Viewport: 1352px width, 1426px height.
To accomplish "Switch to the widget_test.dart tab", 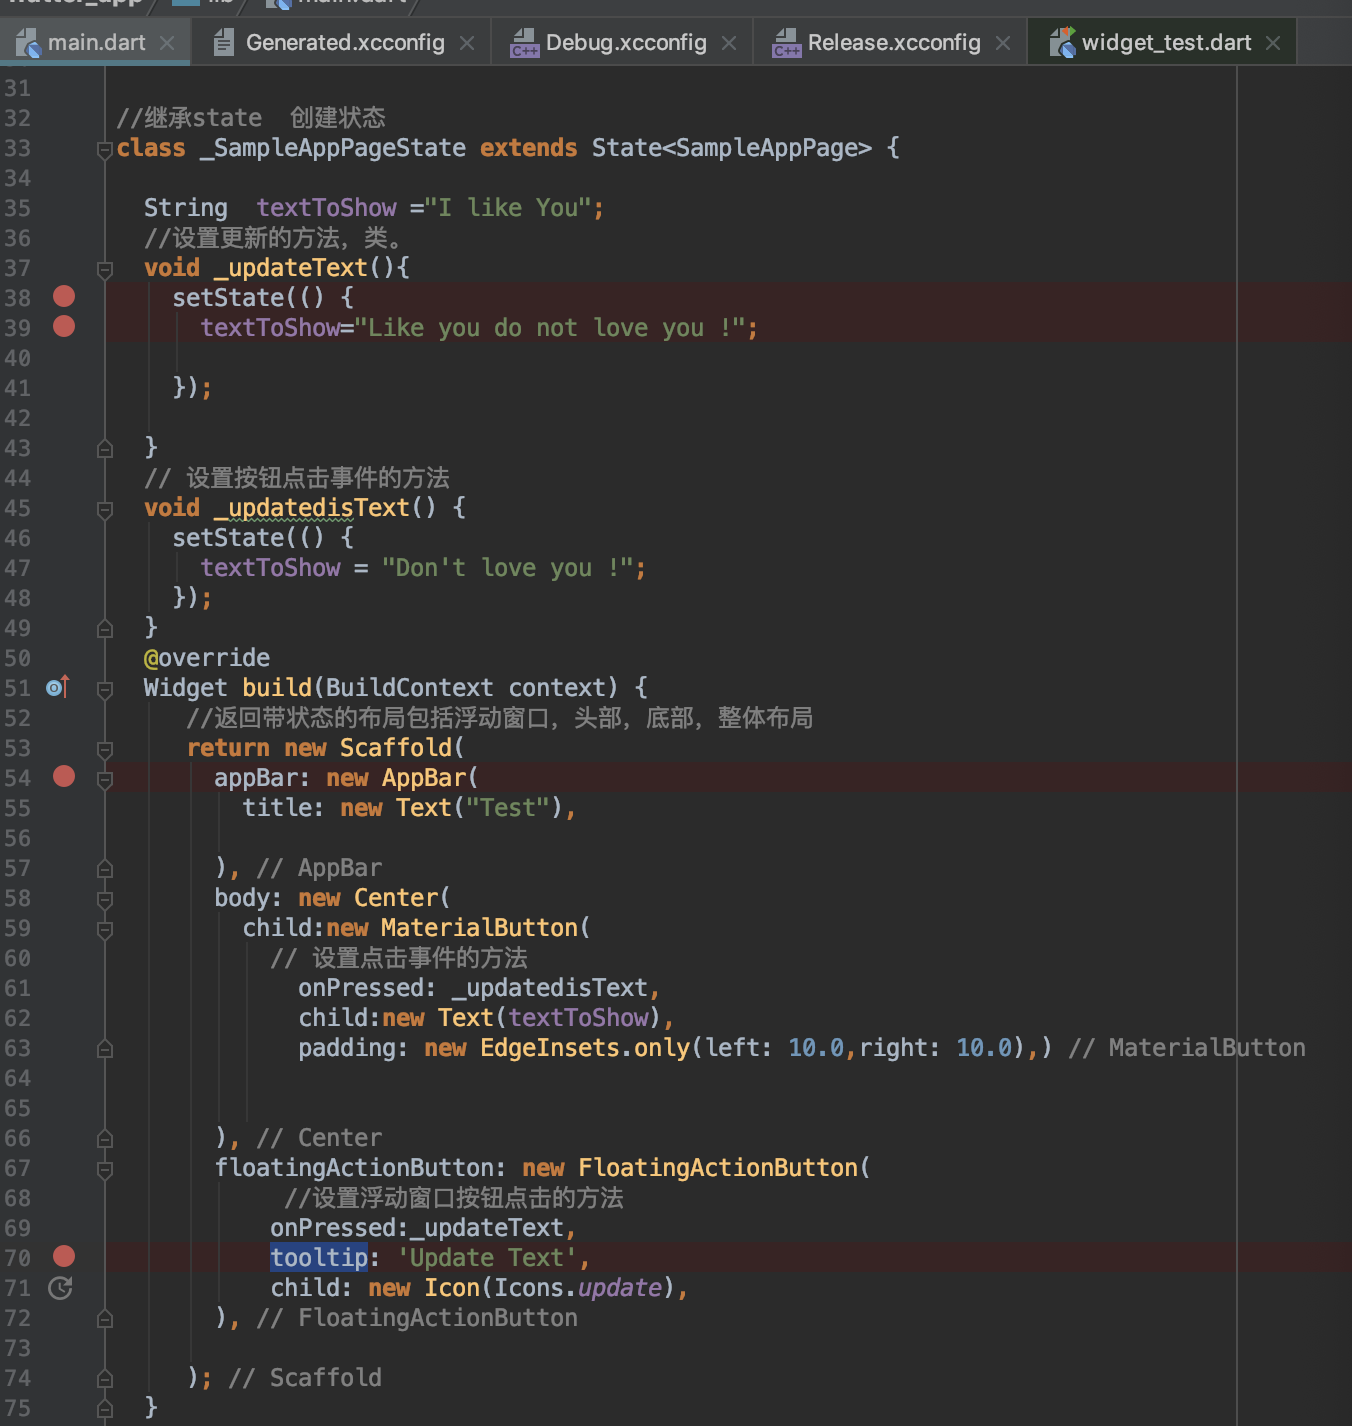I will click(1165, 43).
